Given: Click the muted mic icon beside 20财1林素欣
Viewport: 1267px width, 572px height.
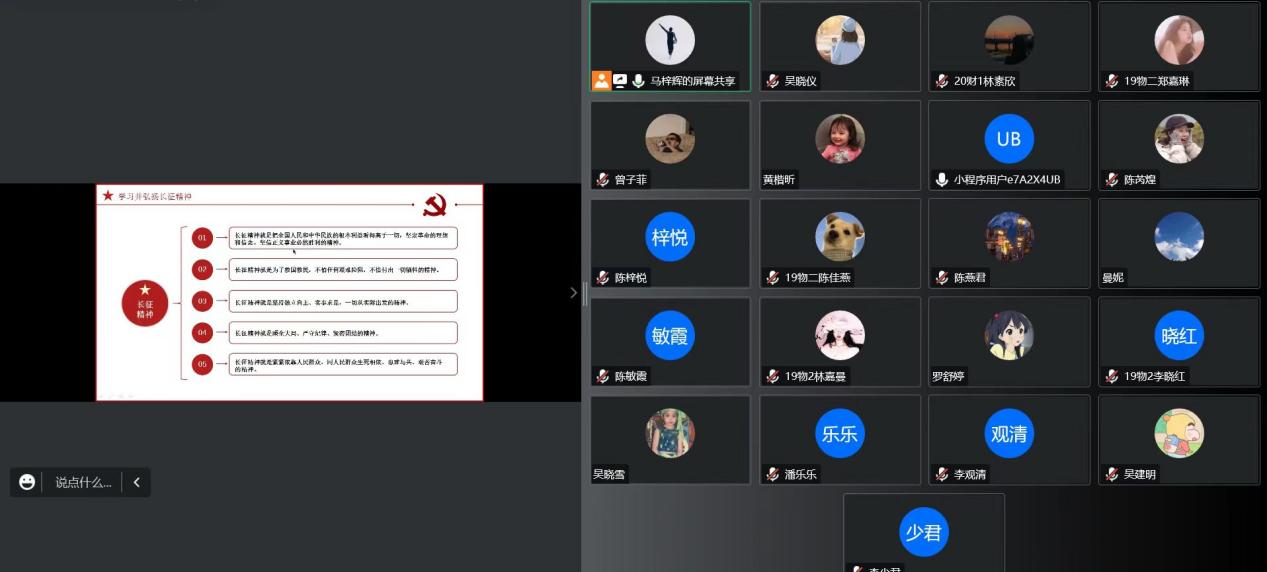Looking at the screenshot, I should coord(942,81).
